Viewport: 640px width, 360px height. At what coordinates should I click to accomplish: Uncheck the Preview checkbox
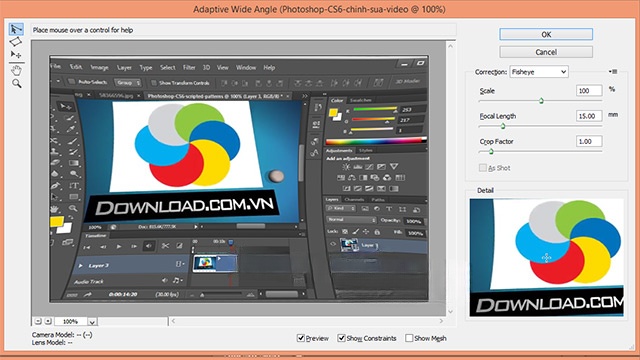301,338
